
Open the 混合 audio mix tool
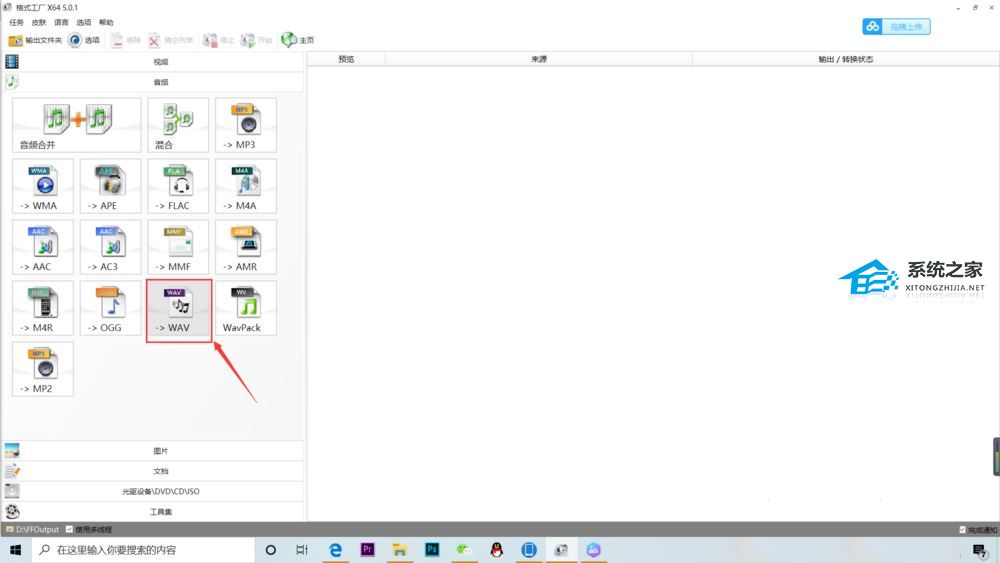(x=178, y=125)
